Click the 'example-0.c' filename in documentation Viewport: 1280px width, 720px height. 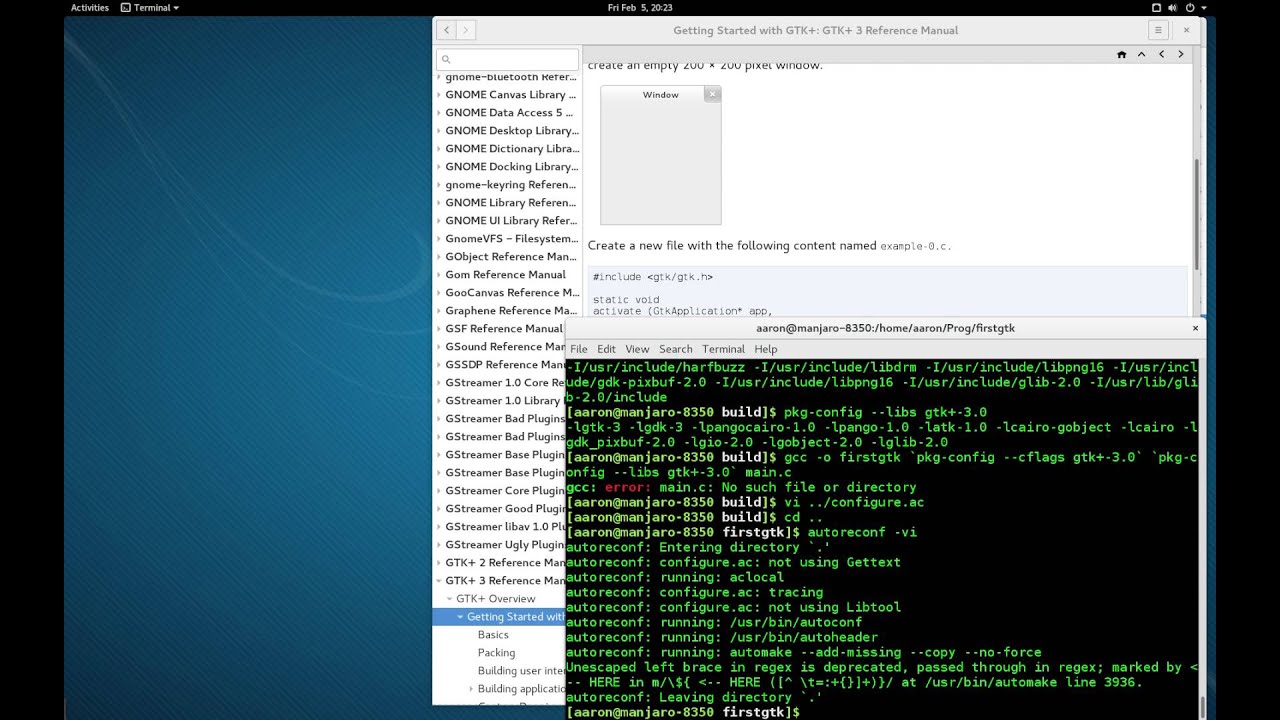point(915,246)
